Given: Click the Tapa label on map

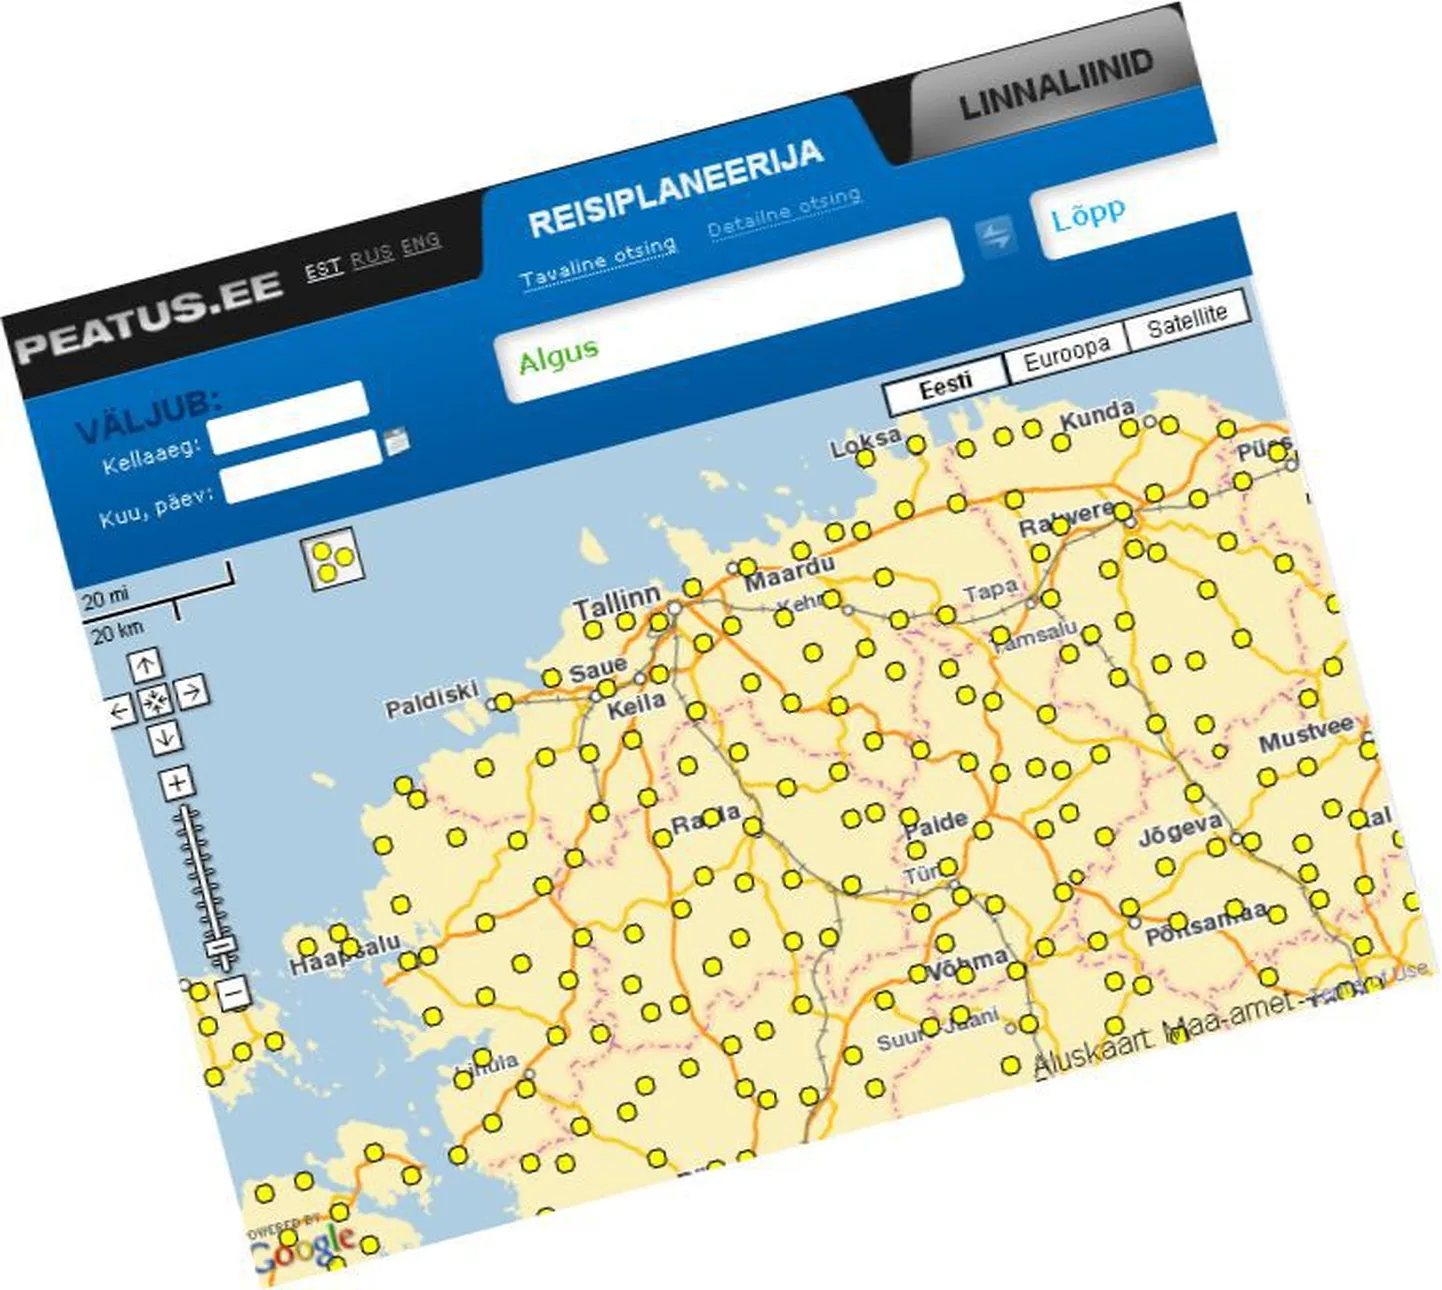Looking at the screenshot, I should (990, 591).
